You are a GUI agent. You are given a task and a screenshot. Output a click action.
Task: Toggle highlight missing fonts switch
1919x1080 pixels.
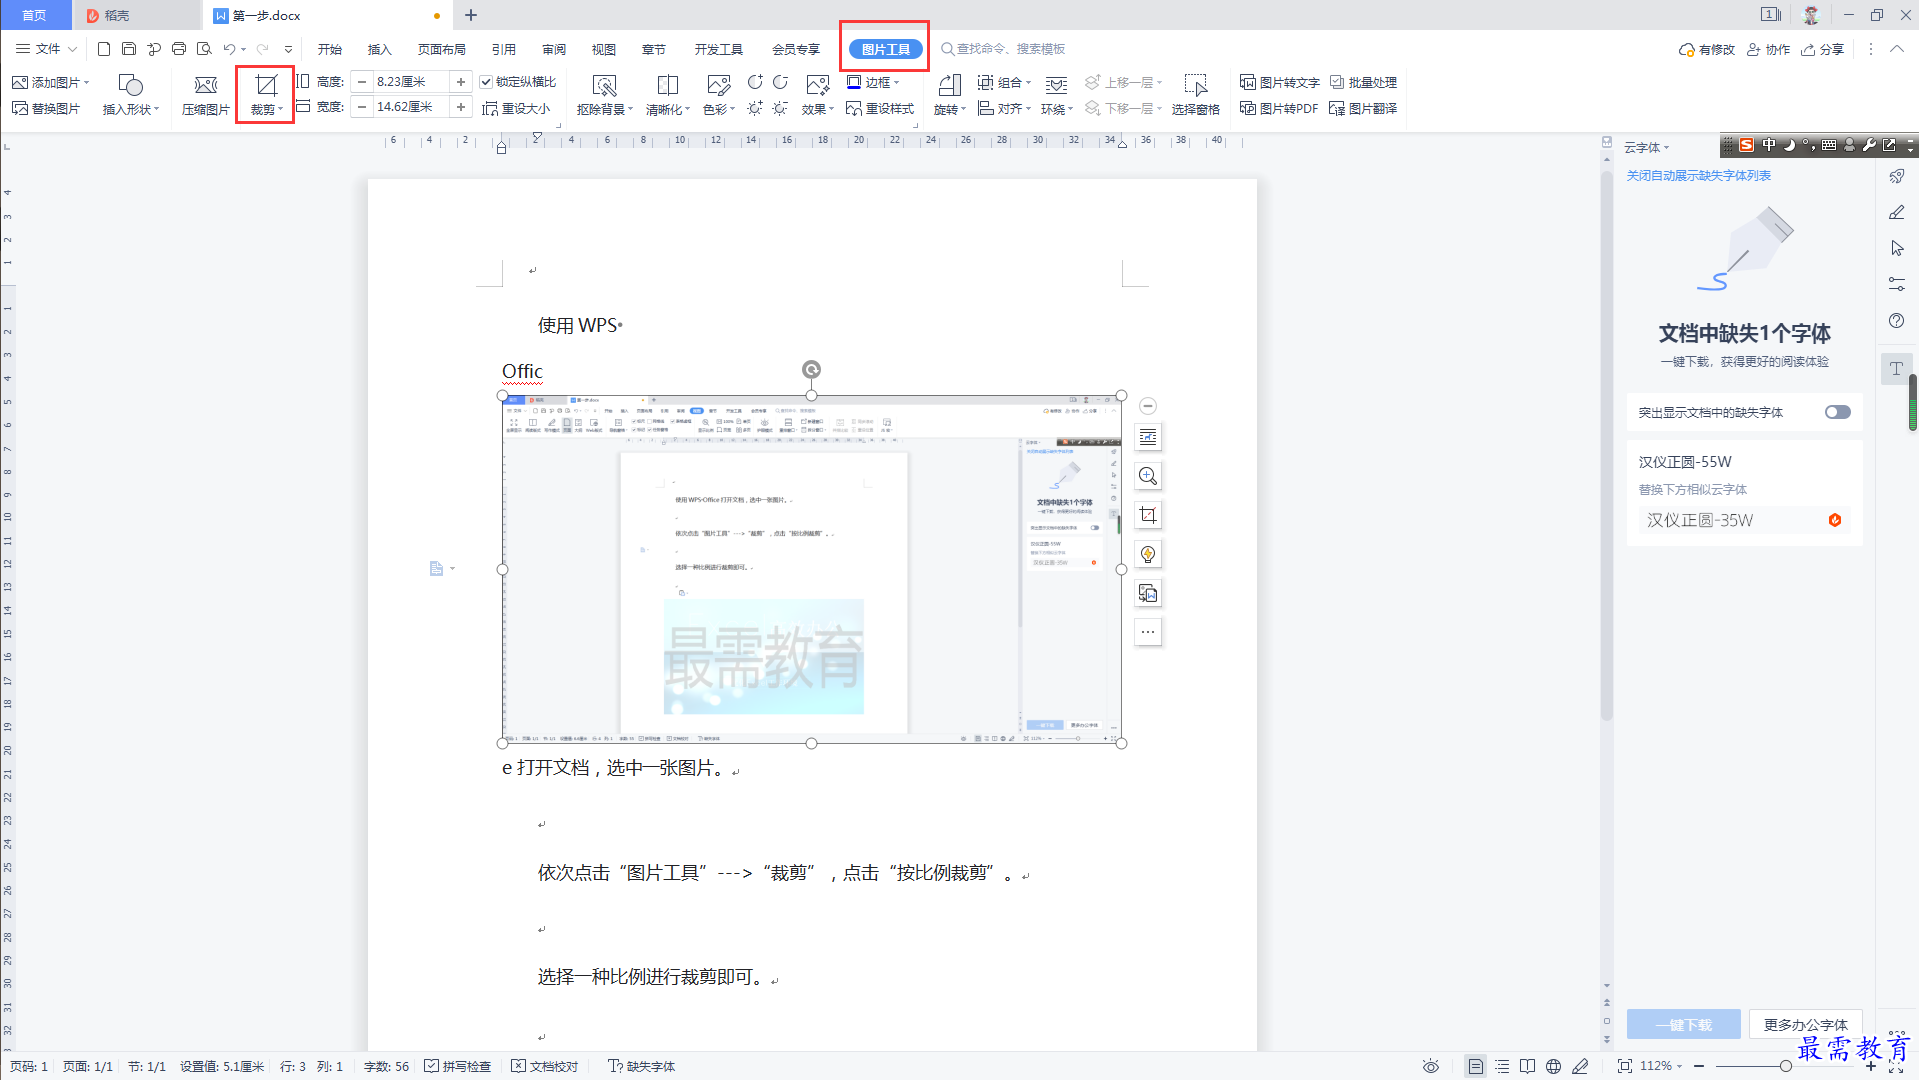point(1837,412)
